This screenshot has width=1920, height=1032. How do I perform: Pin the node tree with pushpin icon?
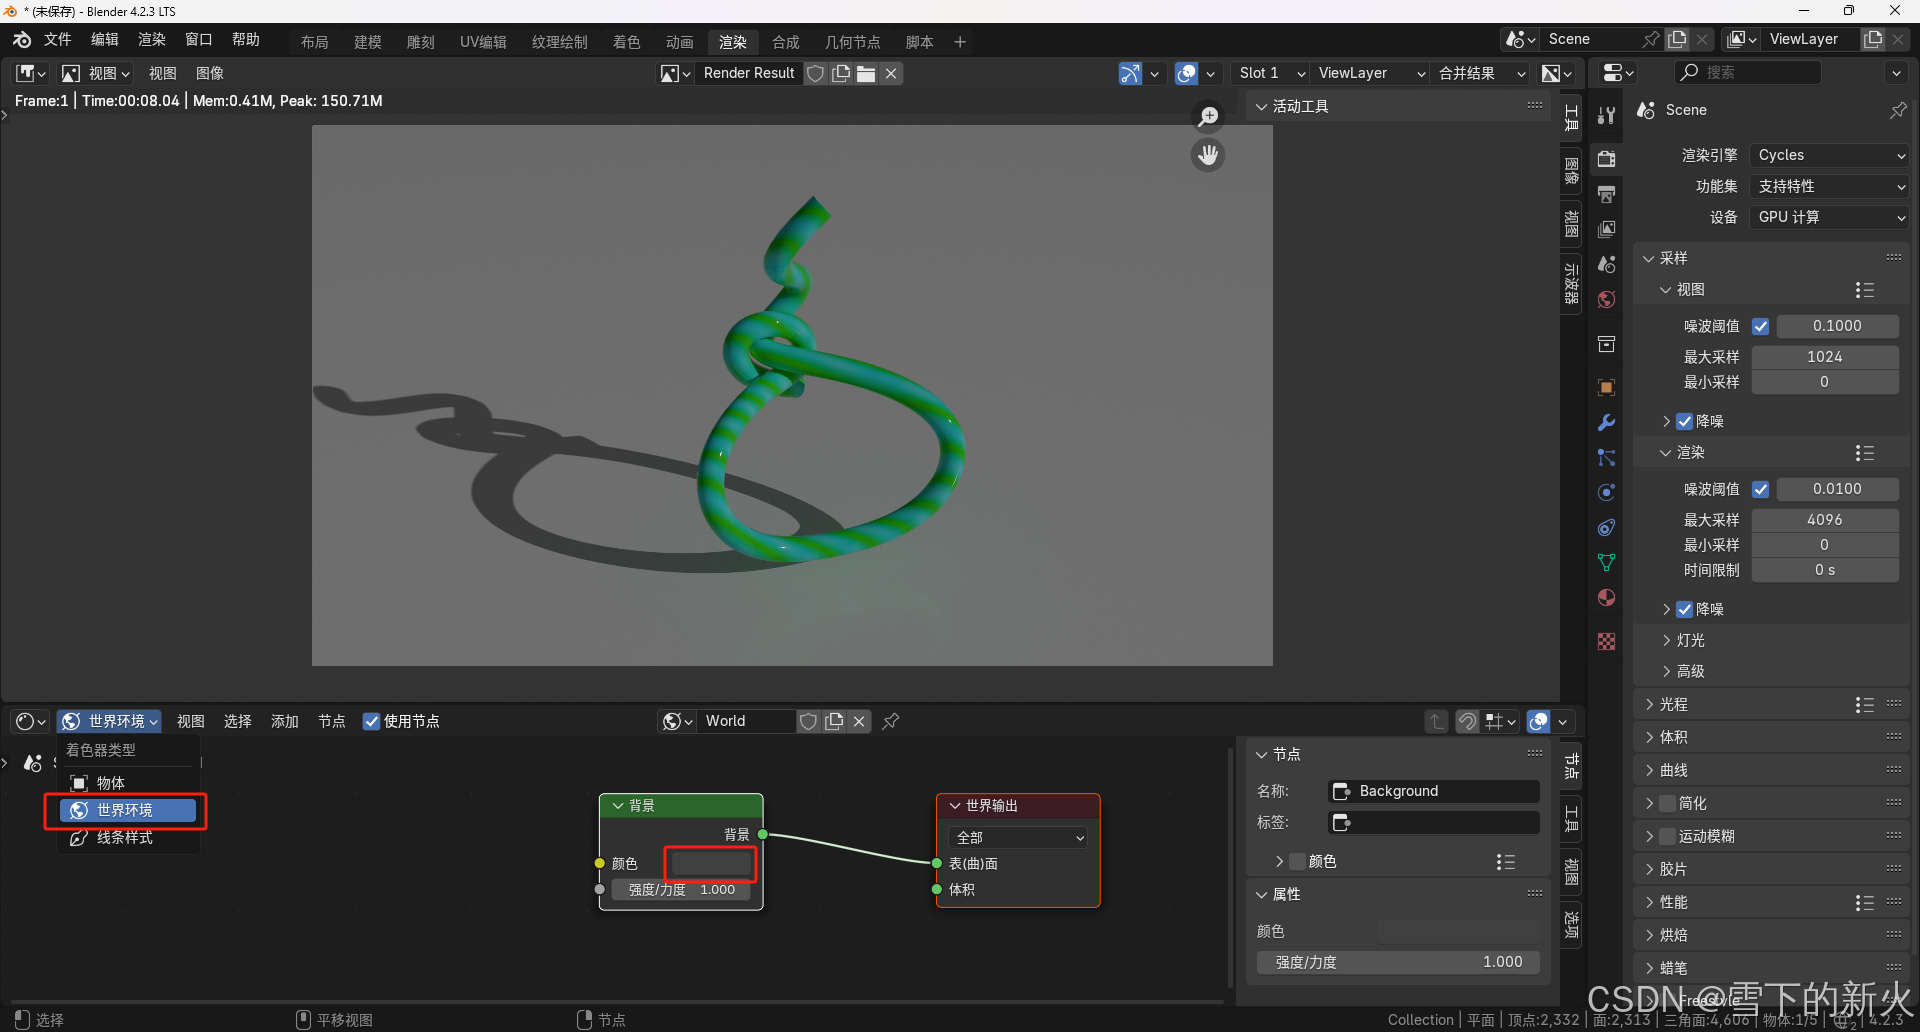pyautogui.click(x=891, y=721)
